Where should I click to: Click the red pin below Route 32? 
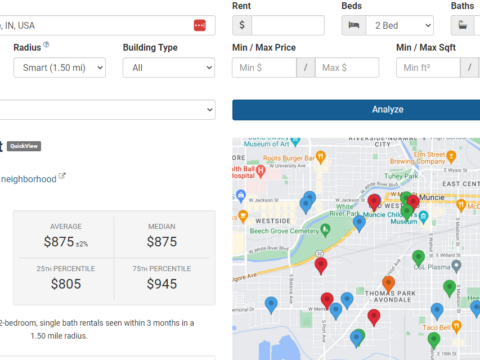click(x=321, y=265)
